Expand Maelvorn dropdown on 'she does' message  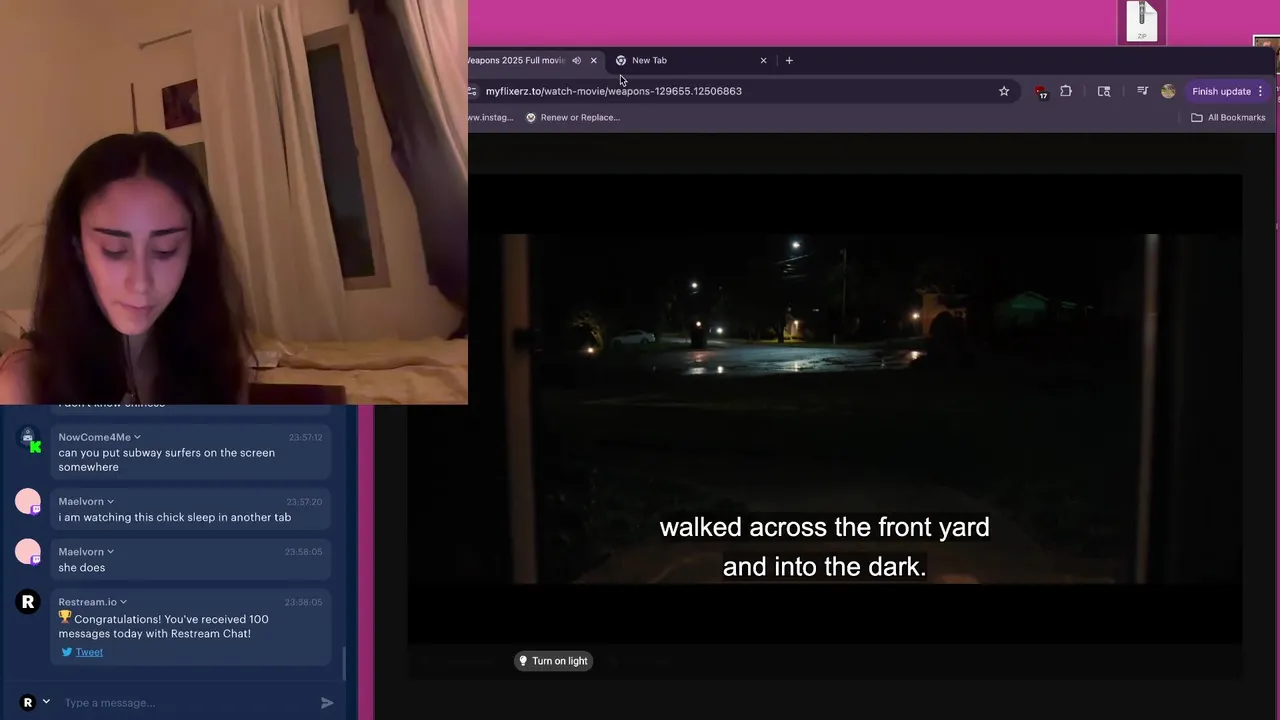click(x=110, y=552)
